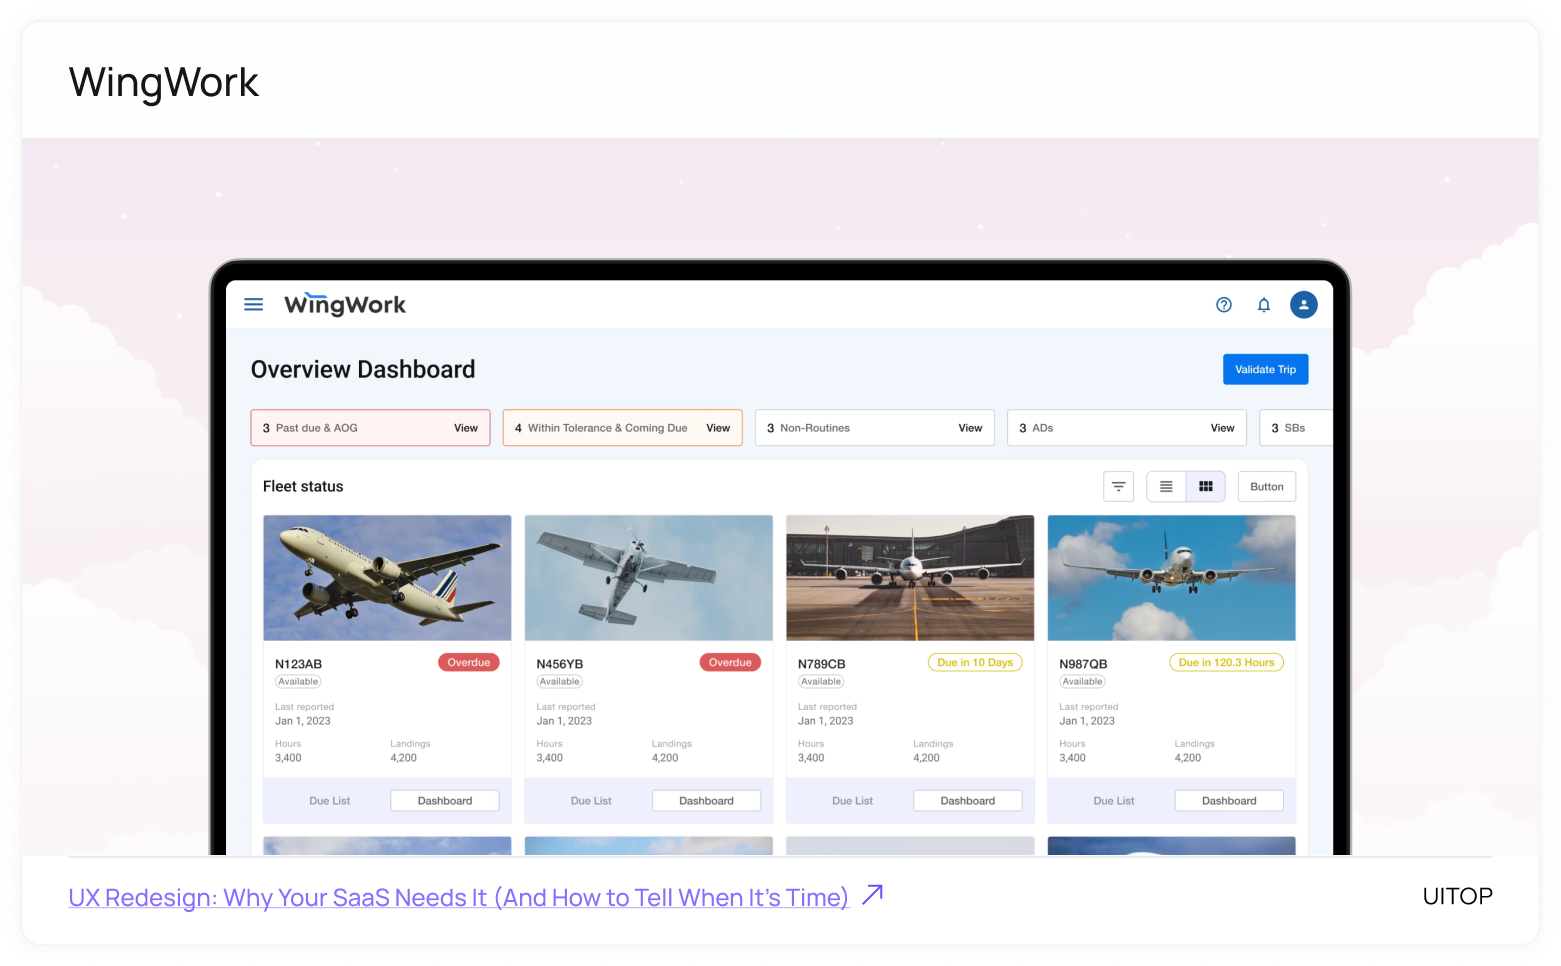View Past due & AOG items
The height and width of the screenshot is (966, 1561).
point(466,428)
